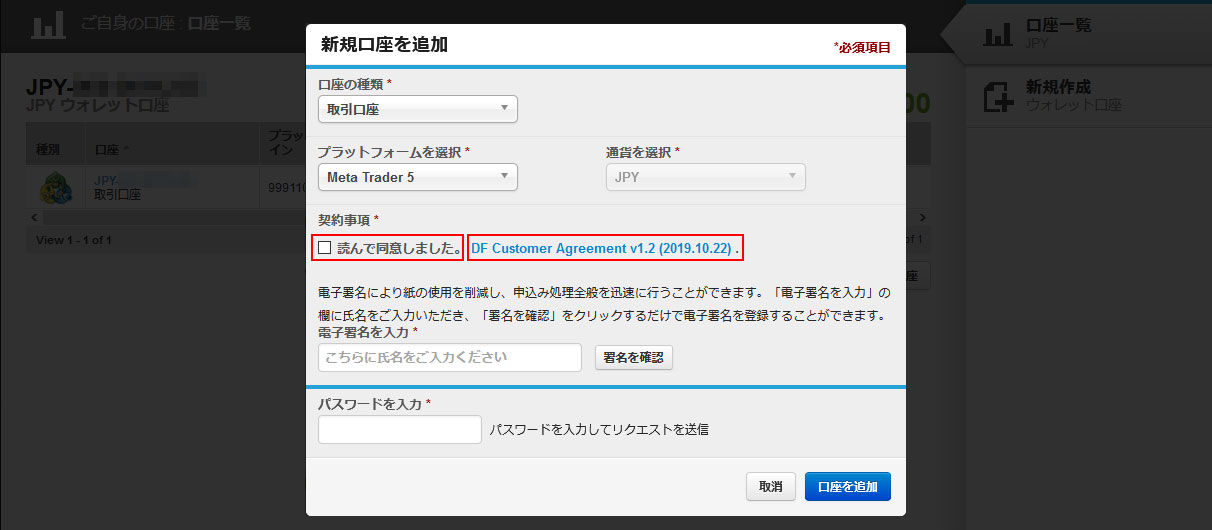The width and height of the screenshot is (1212, 530).
Task: Click the password input field
Action: (x=400, y=430)
